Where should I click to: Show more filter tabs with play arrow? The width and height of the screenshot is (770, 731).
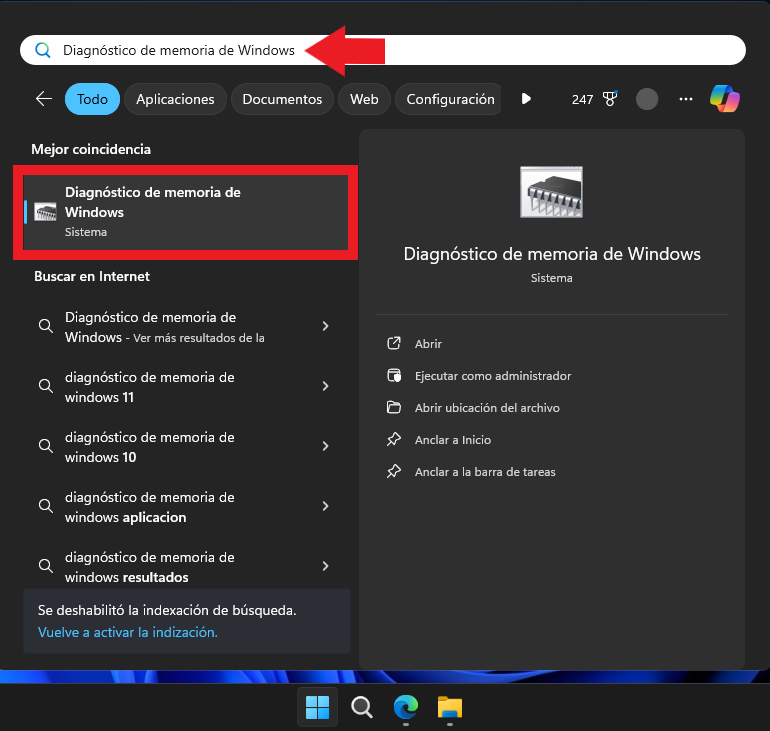526,99
